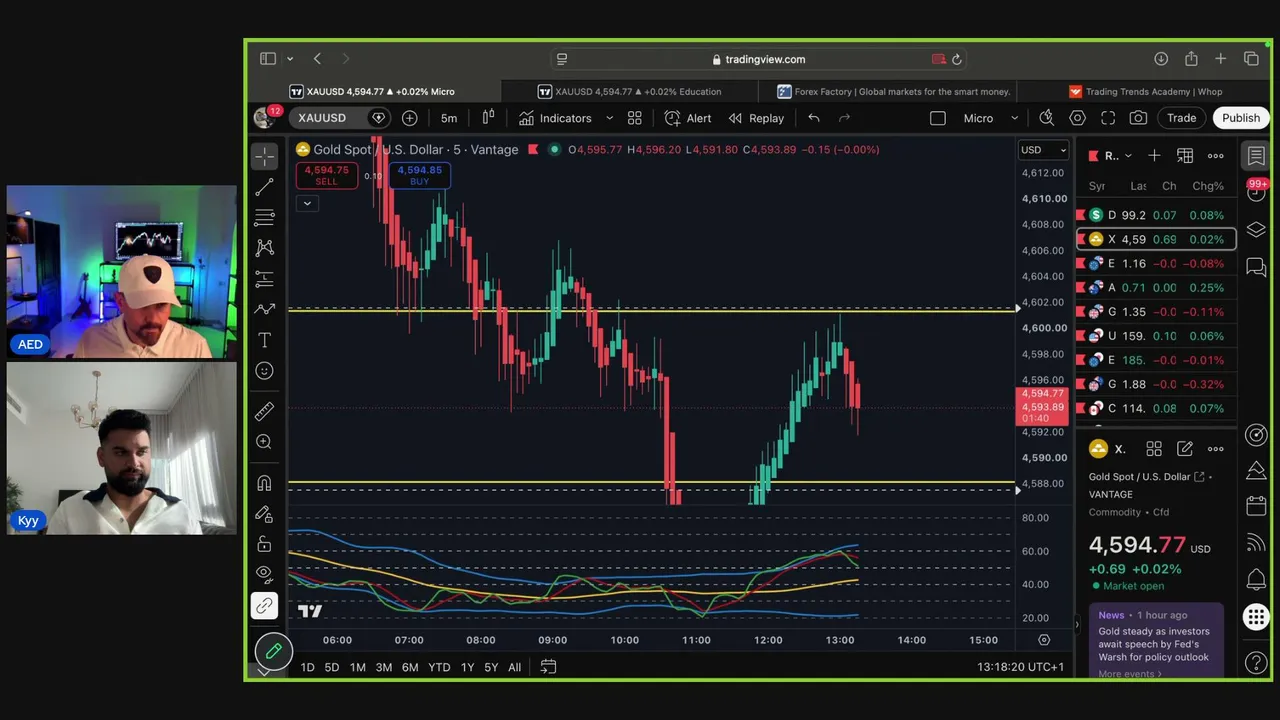Toggle stay in drawing mode
The width and height of the screenshot is (1280, 720).
tap(264, 514)
